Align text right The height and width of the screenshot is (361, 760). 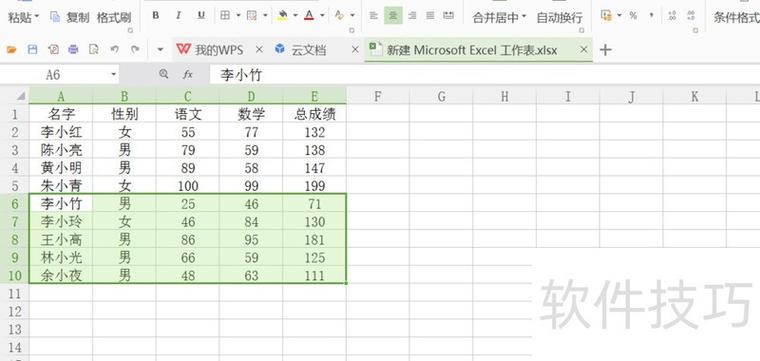tap(412, 16)
